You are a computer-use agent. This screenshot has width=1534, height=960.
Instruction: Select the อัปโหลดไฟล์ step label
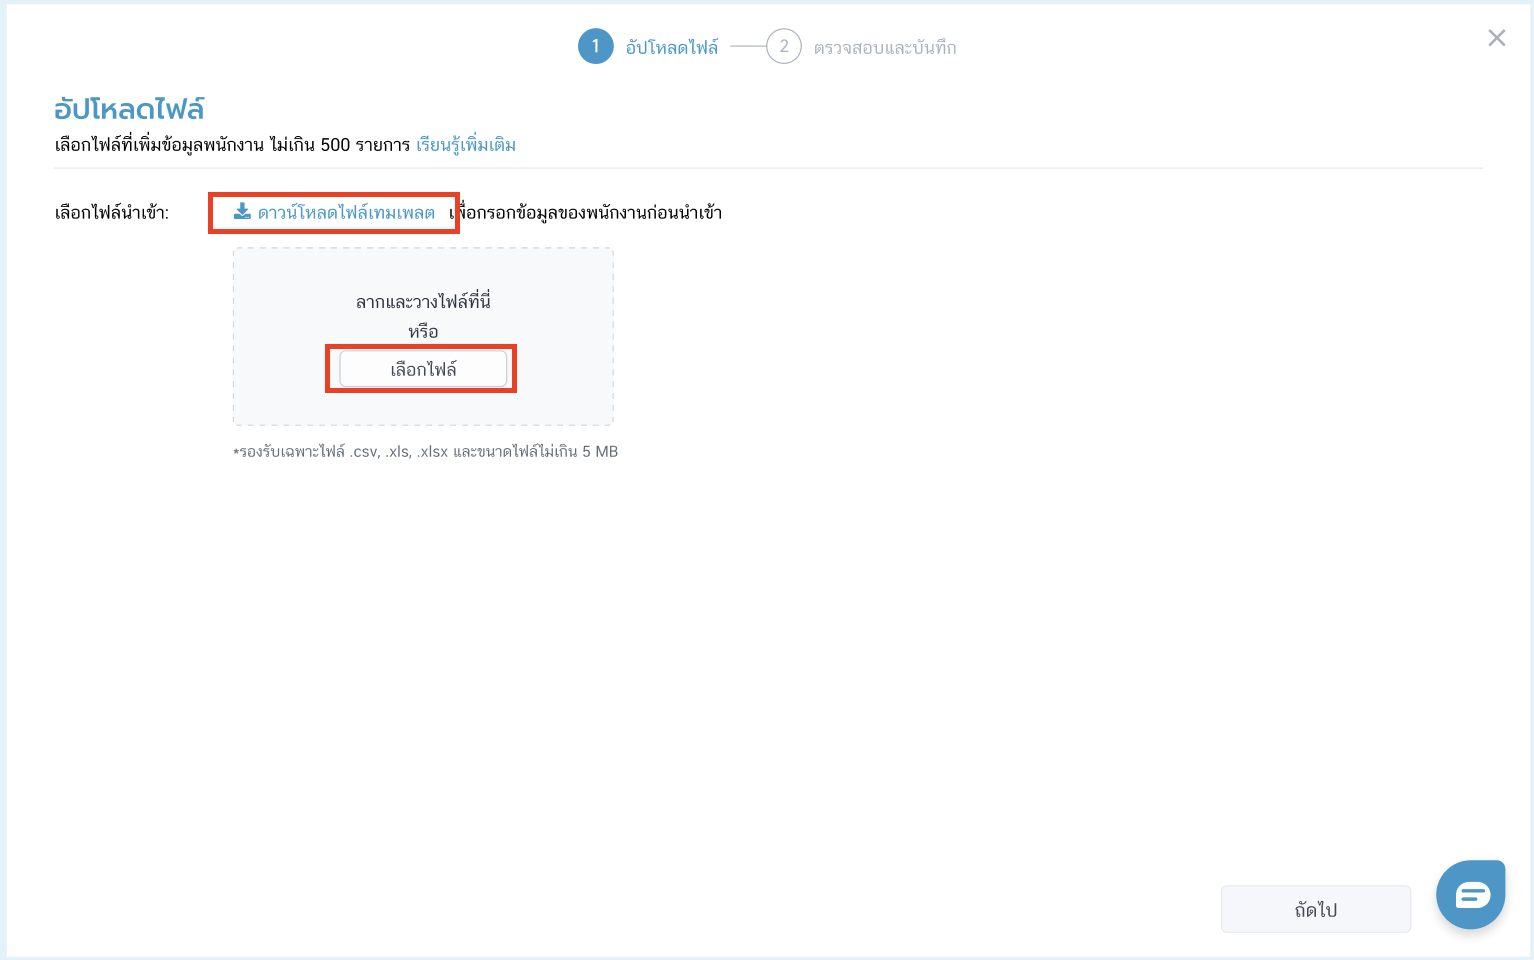point(672,47)
